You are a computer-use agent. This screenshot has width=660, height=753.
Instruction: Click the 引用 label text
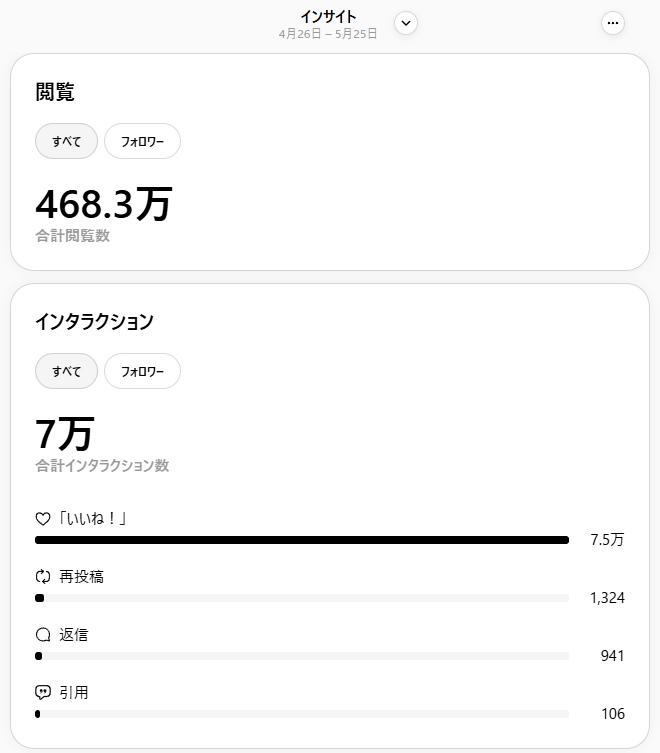74,692
